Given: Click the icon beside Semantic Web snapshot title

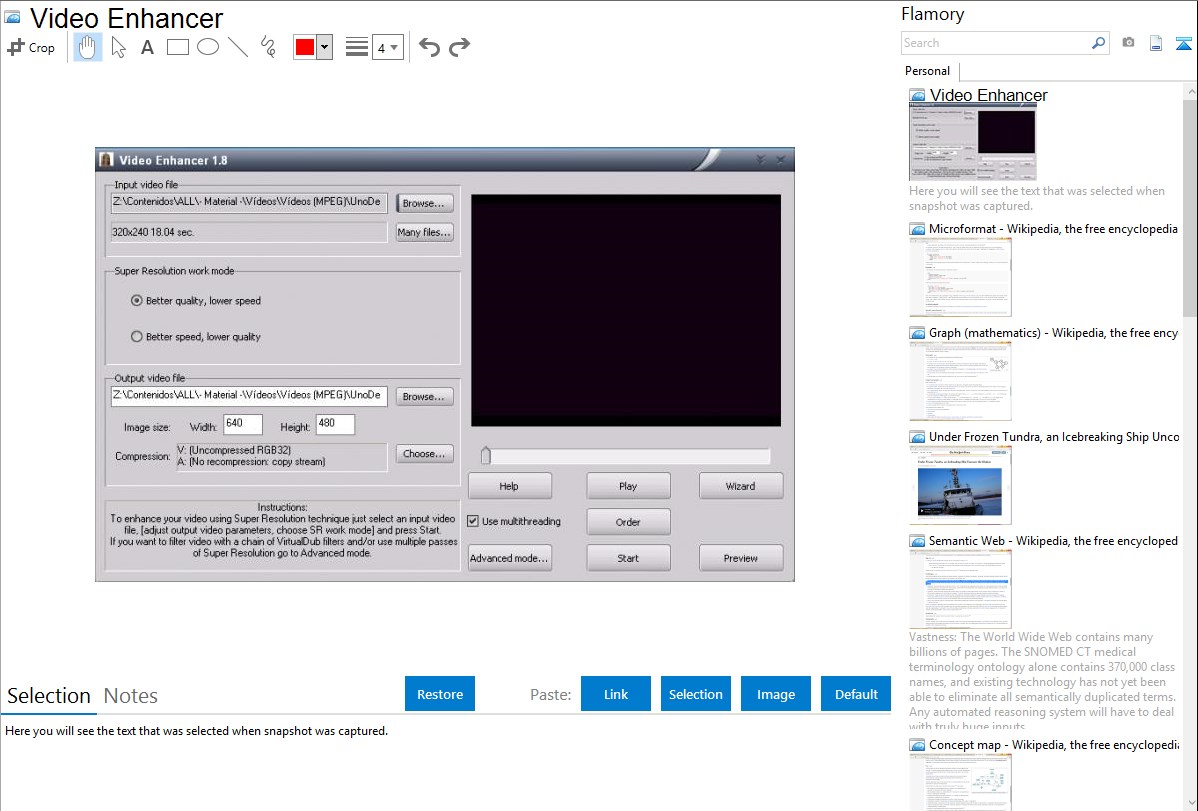Looking at the screenshot, I should (917, 541).
